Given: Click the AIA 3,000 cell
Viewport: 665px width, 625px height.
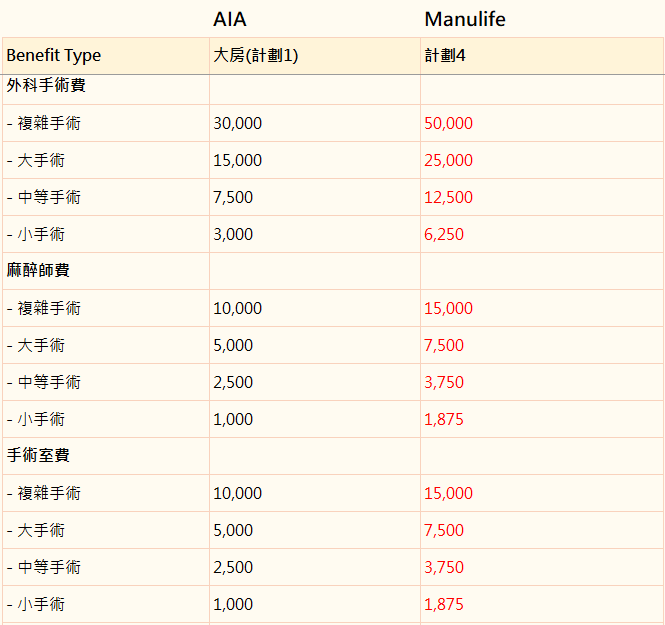Looking at the screenshot, I should coord(315,234).
